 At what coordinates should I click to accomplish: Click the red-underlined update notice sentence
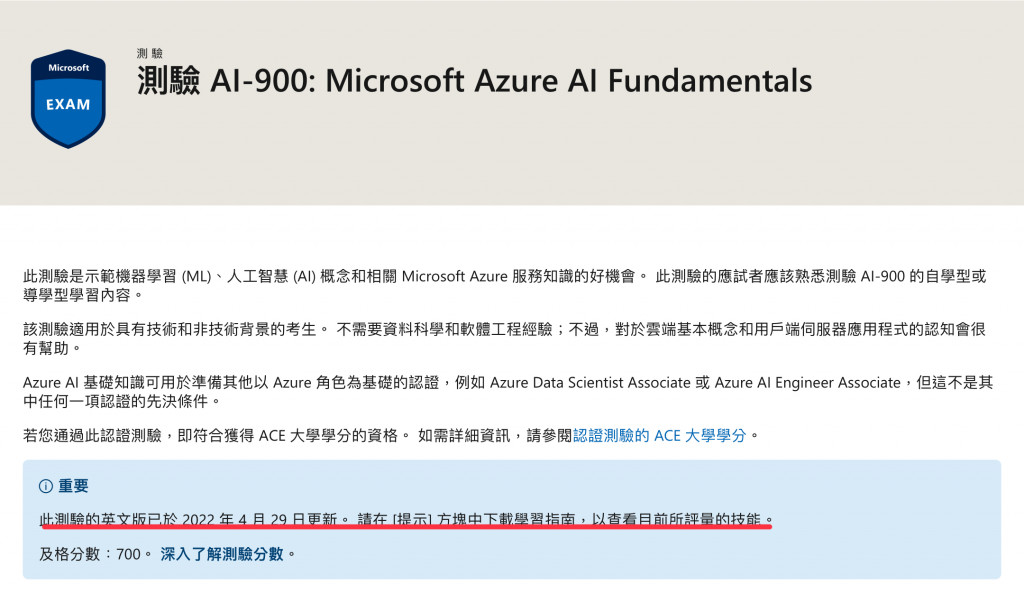tap(406, 520)
